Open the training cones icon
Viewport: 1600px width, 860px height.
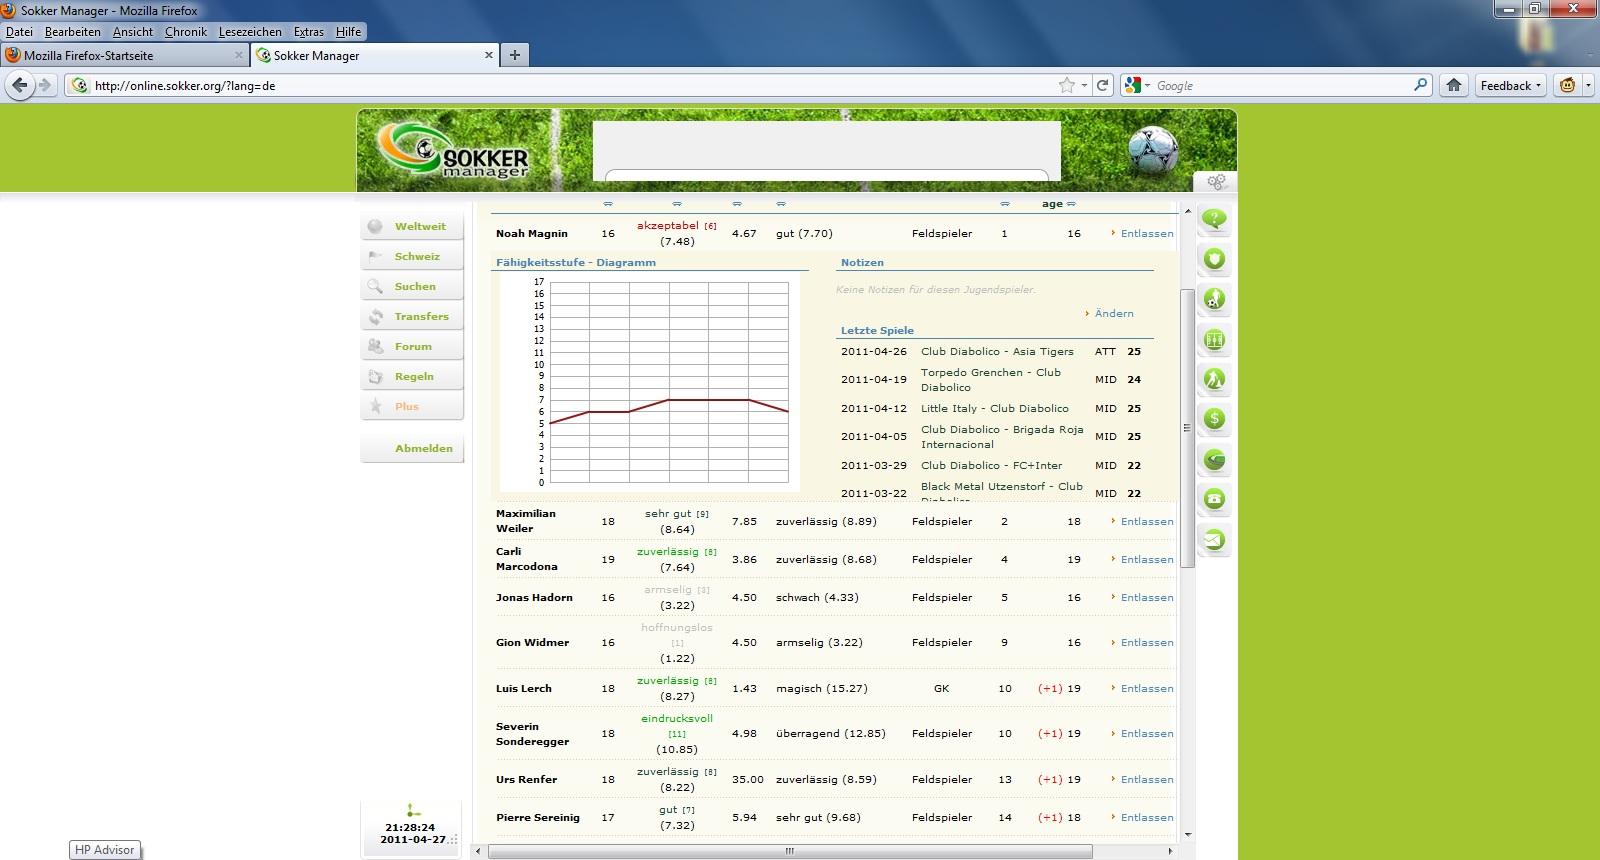point(1214,380)
